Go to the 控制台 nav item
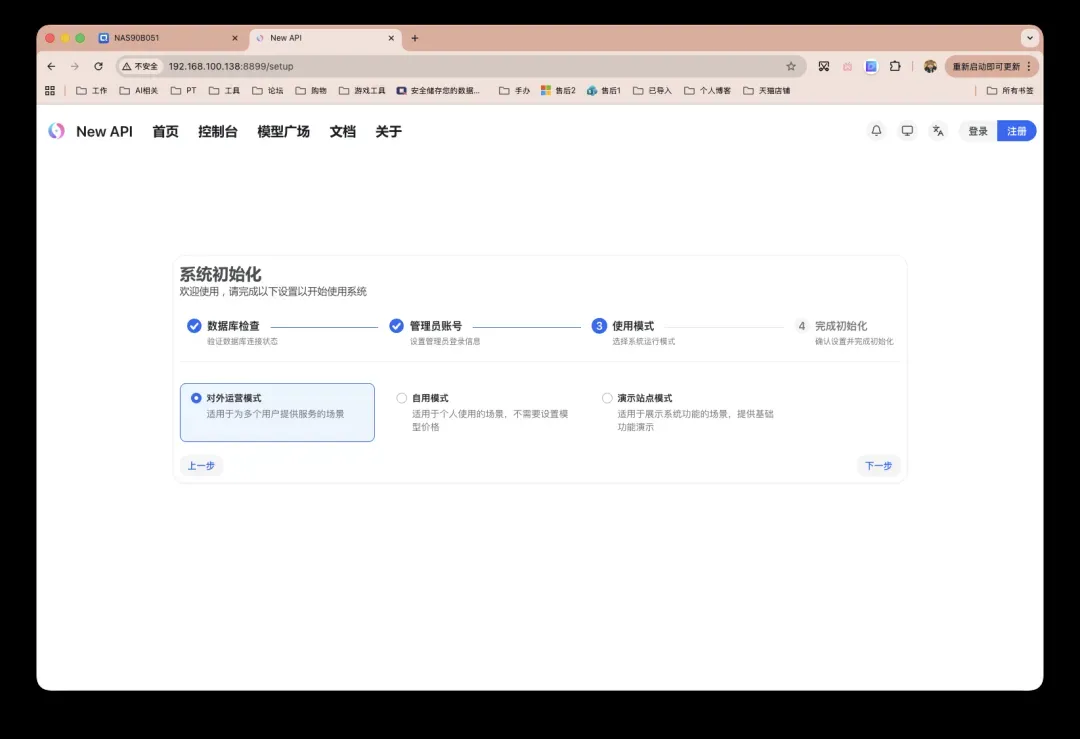The height and width of the screenshot is (739, 1080). point(217,131)
